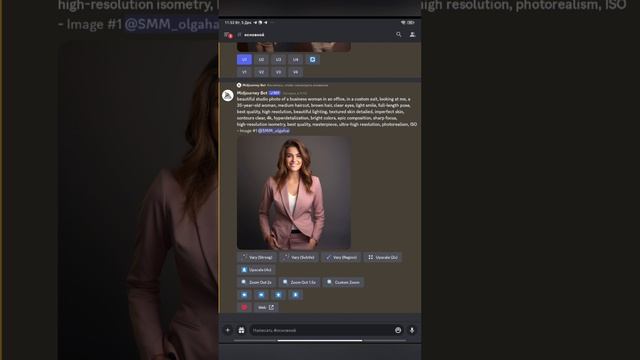This screenshot has height=360, width=640.
Task: Click the @SMM_olgahai mention
Action: click(x=273, y=131)
